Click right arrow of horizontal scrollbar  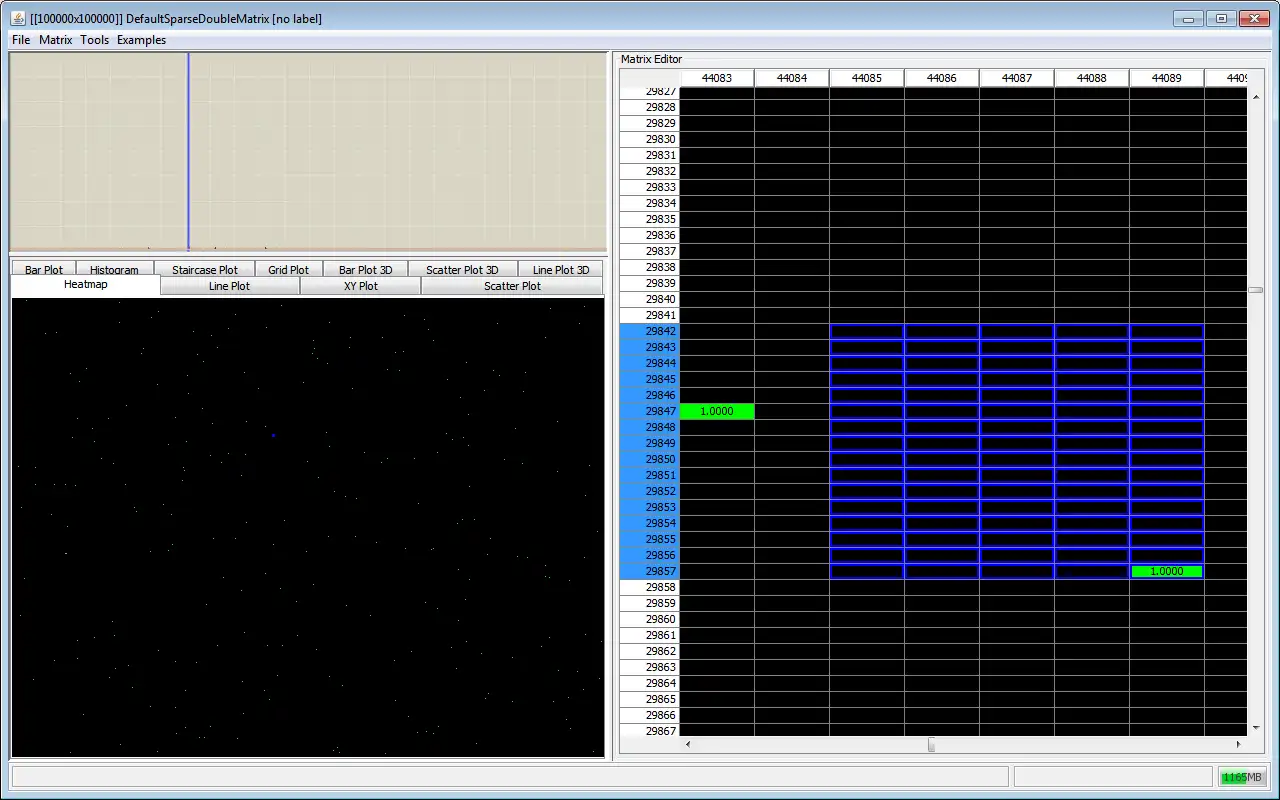1238,744
